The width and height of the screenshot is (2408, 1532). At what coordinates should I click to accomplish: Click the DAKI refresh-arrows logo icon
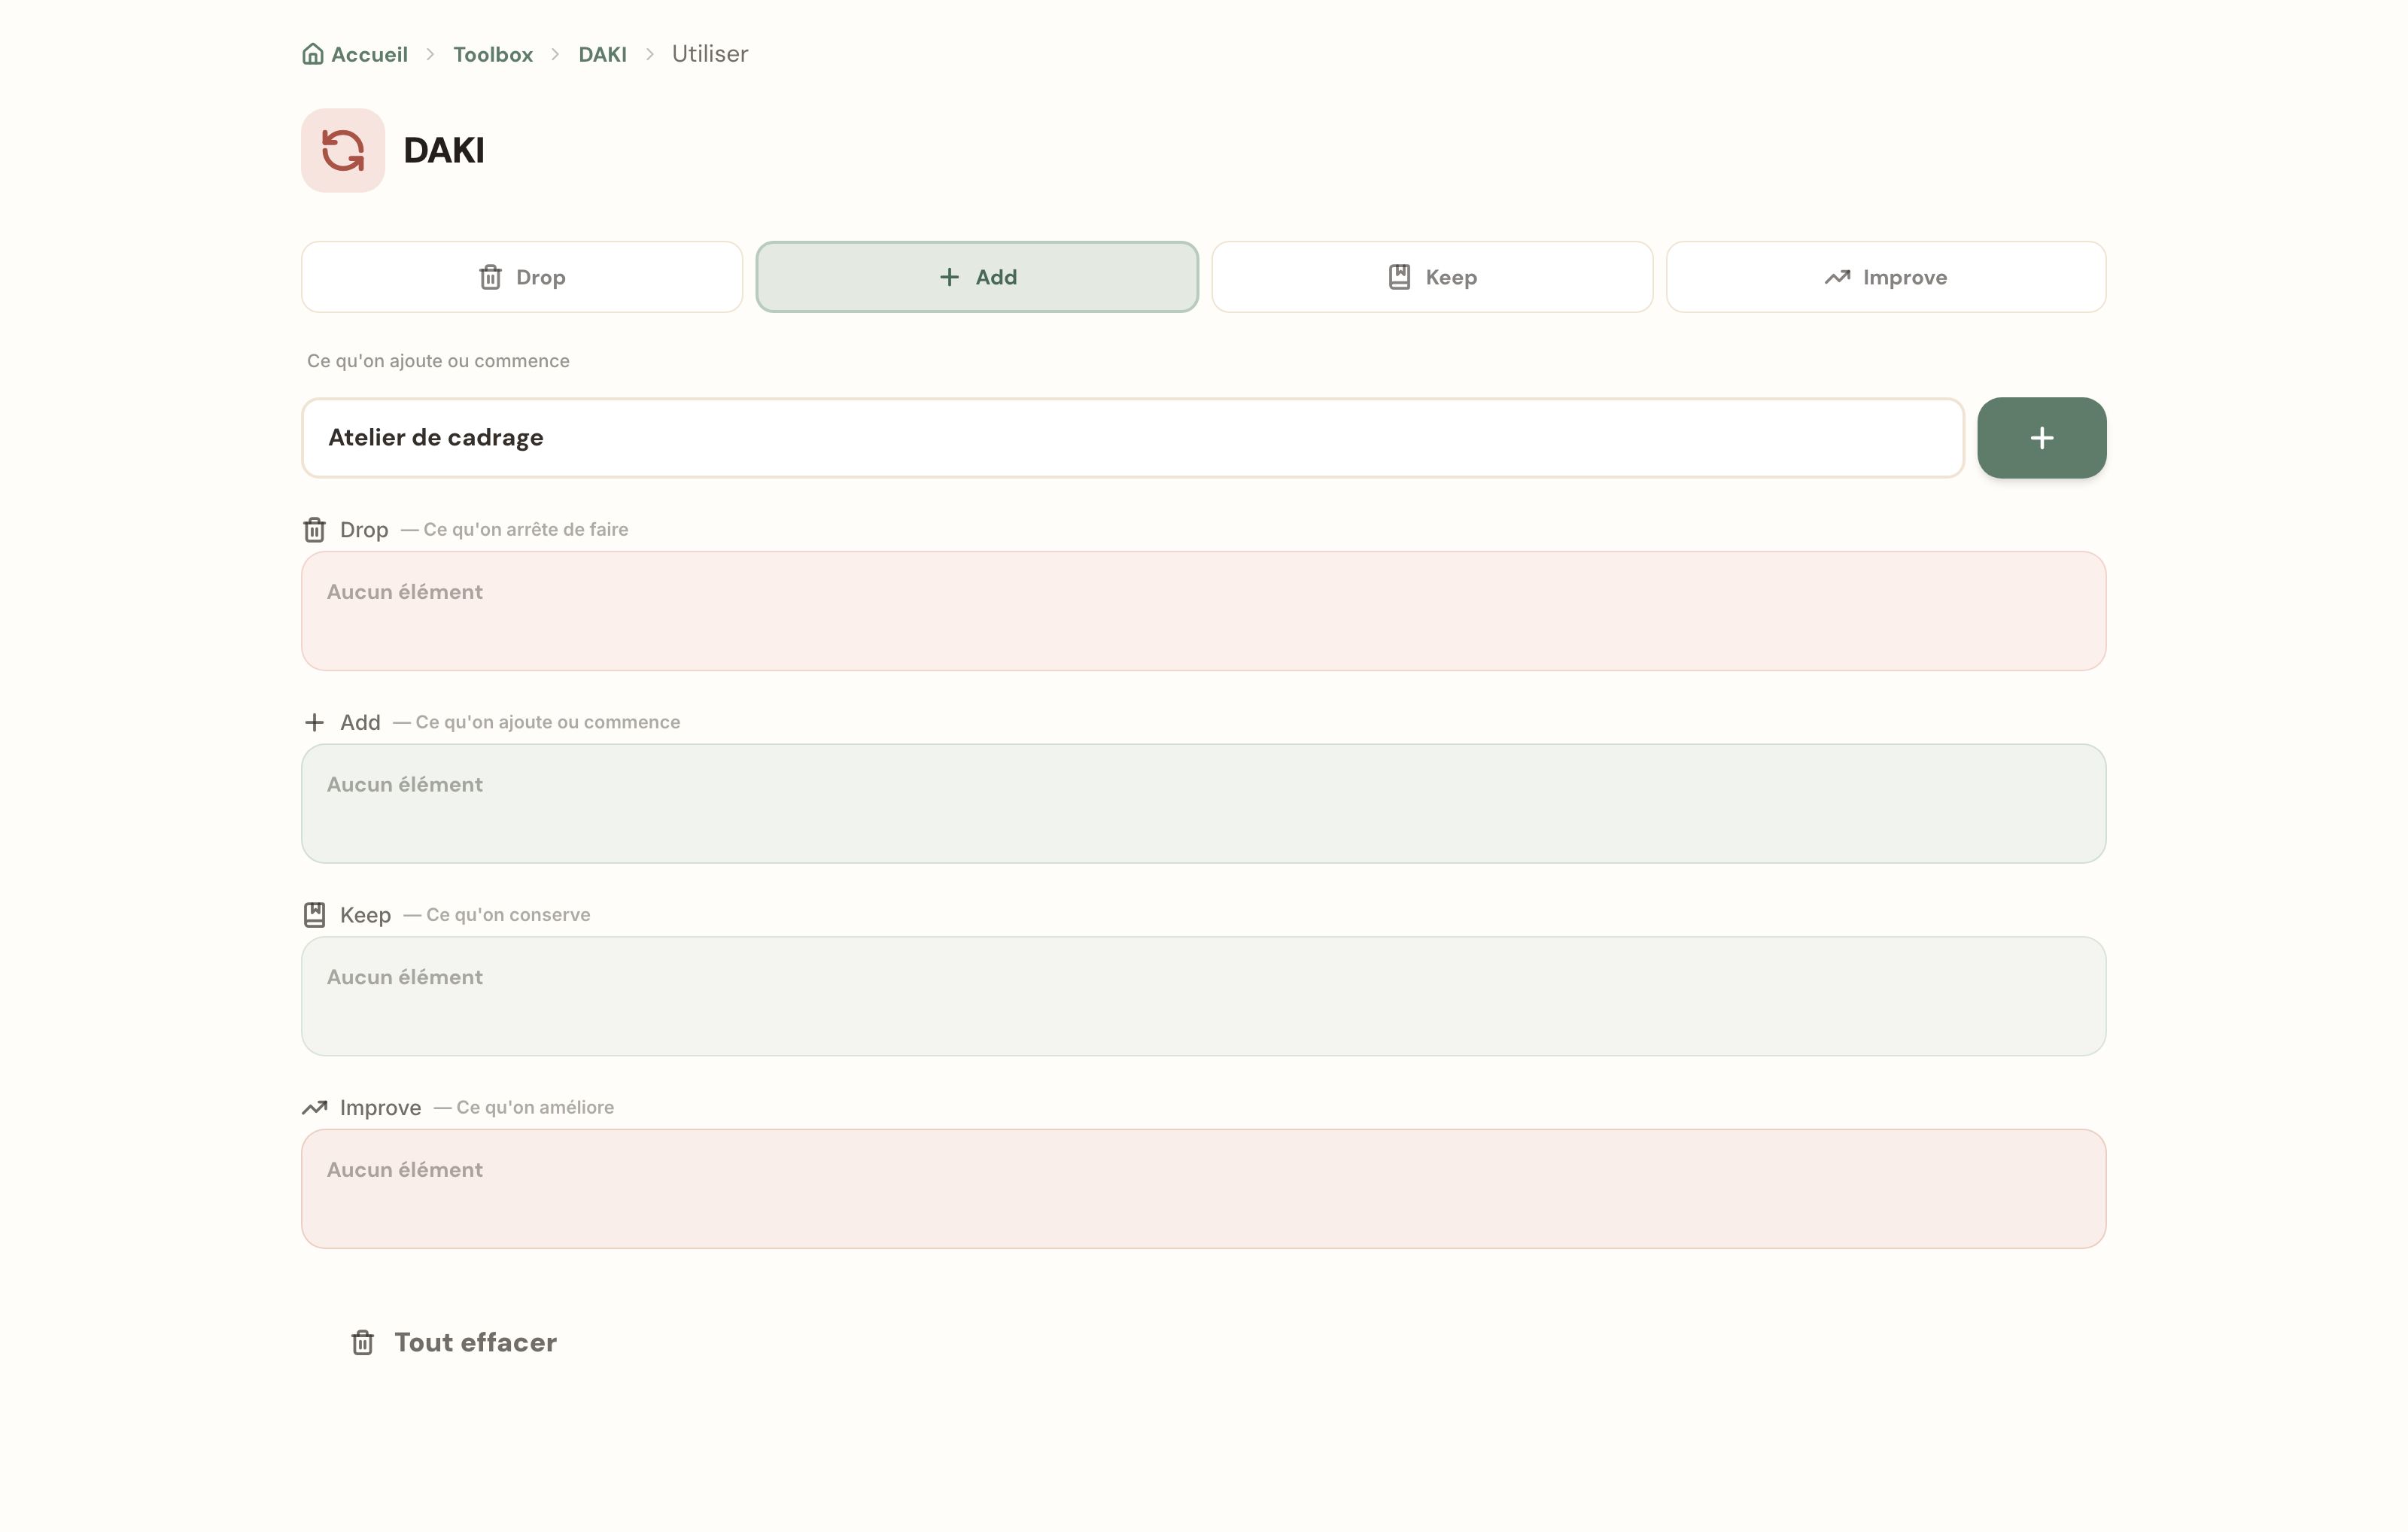point(343,151)
